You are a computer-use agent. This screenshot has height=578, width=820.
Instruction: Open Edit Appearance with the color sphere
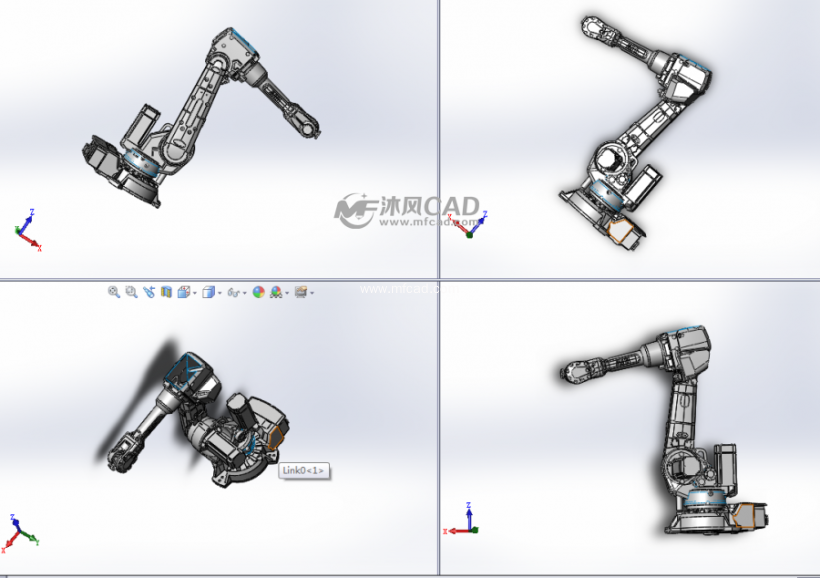click(x=258, y=291)
